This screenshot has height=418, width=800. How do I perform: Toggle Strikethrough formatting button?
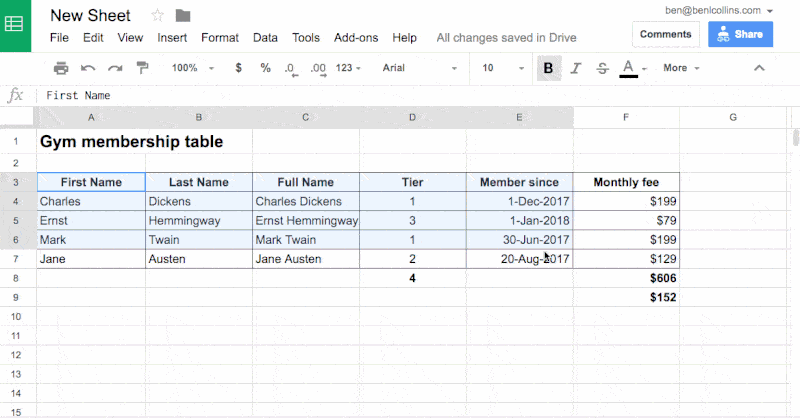602,68
